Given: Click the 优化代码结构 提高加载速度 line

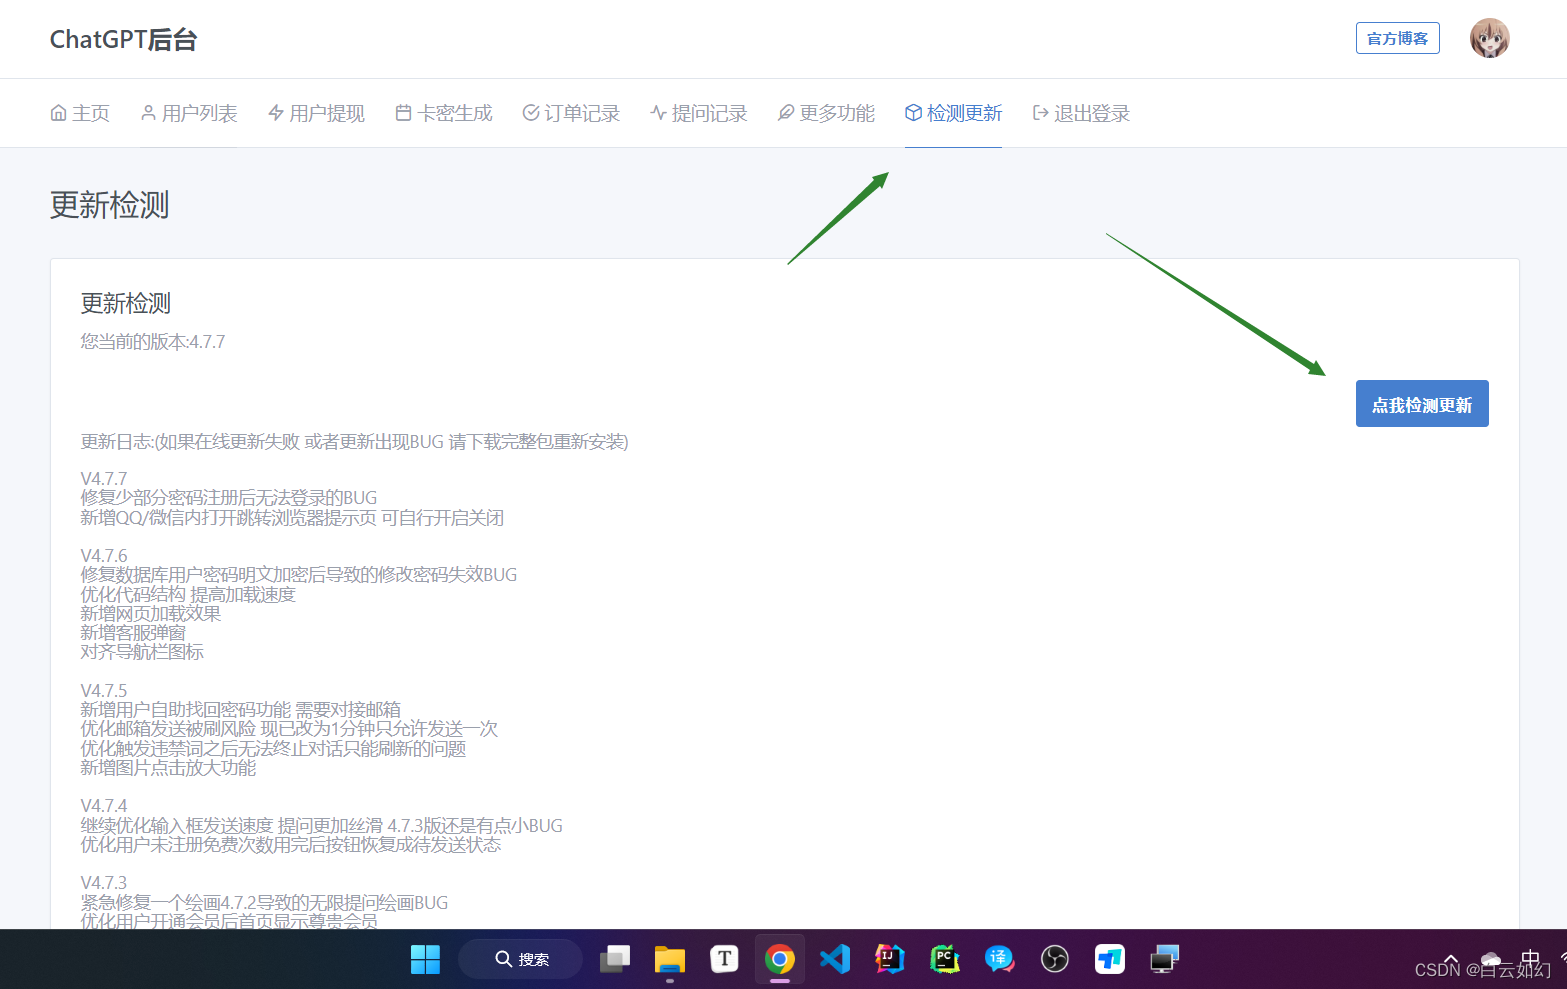Looking at the screenshot, I should pyautogui.click(x=188, y=594).
